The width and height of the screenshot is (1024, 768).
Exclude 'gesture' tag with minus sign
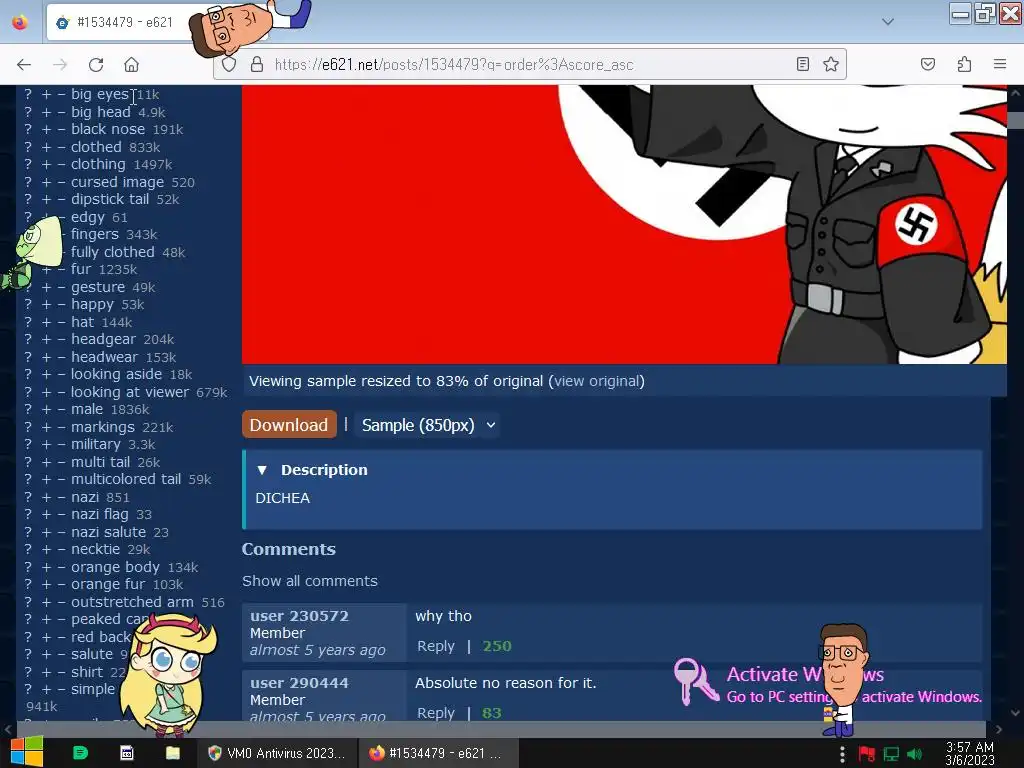[61, 287]
